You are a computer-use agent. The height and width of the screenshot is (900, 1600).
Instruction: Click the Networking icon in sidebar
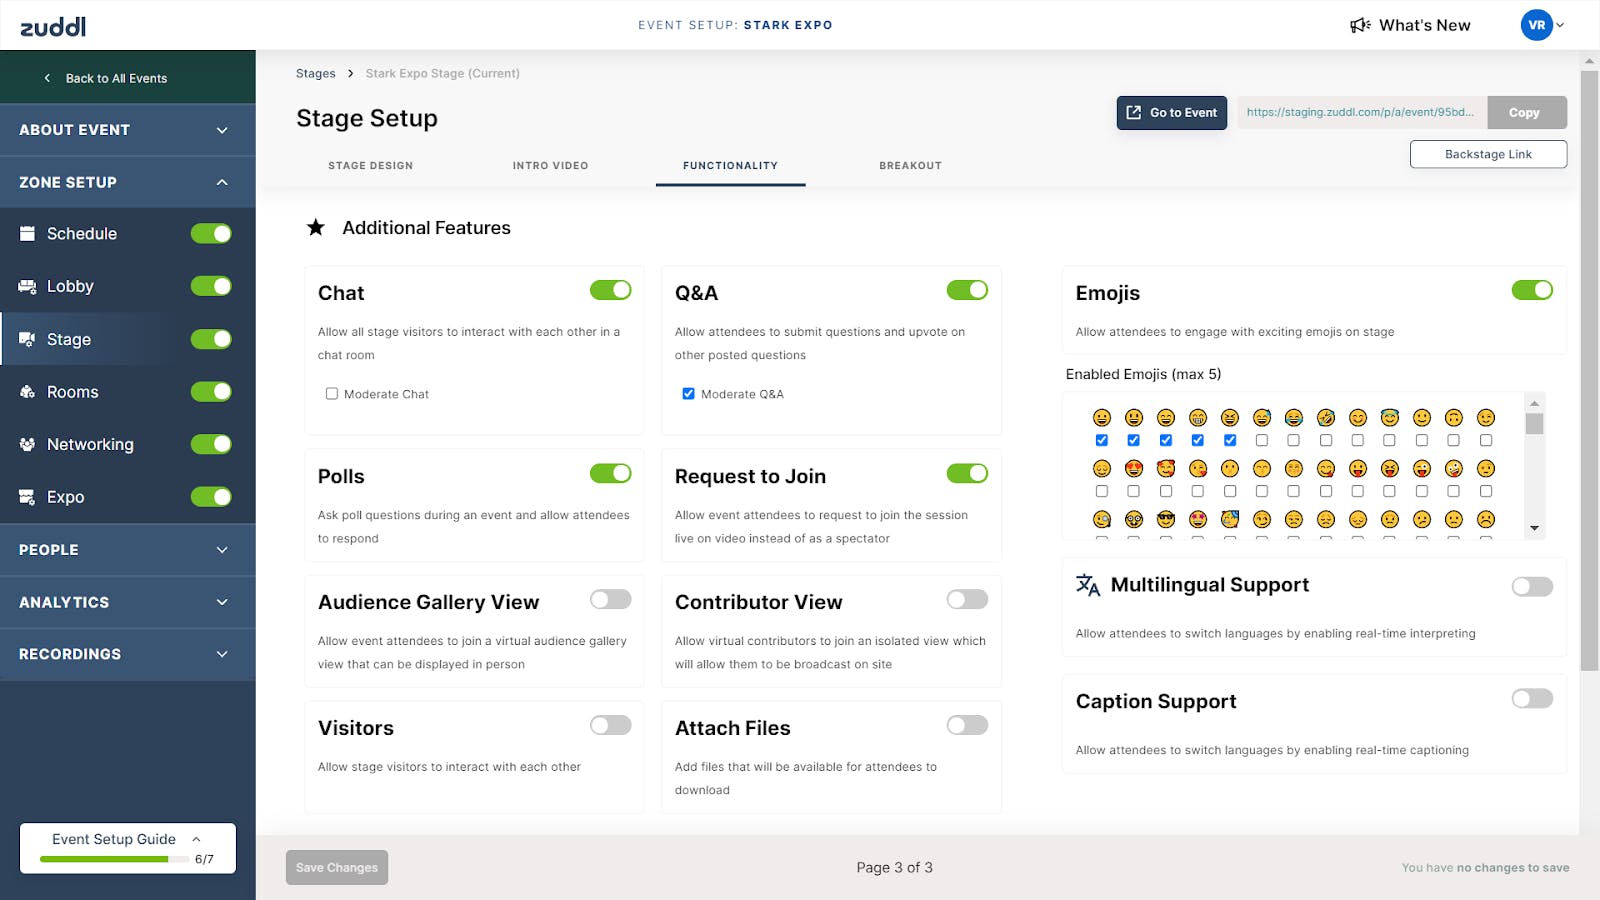[x=27, y=444]
